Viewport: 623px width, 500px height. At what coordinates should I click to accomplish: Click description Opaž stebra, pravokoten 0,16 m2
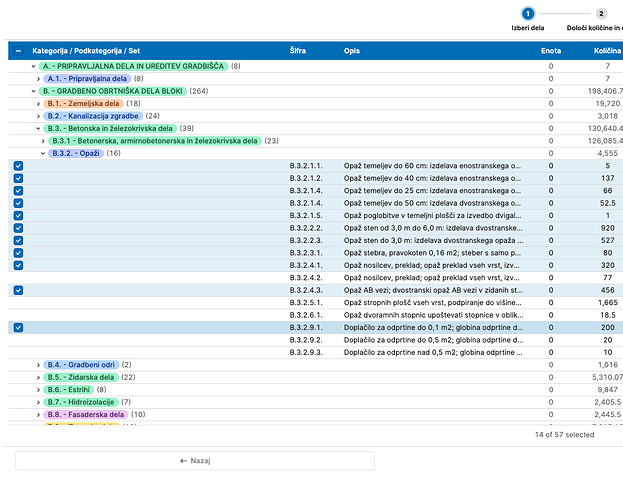[x=432, y=253]
